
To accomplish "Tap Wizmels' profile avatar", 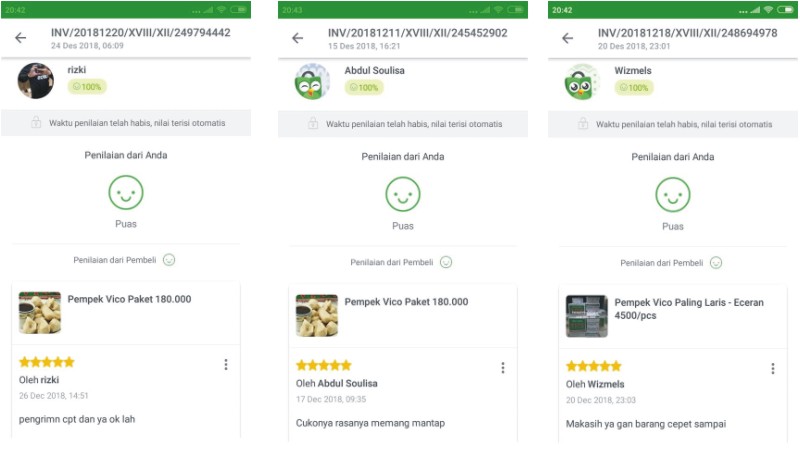I will click(582, 81).
